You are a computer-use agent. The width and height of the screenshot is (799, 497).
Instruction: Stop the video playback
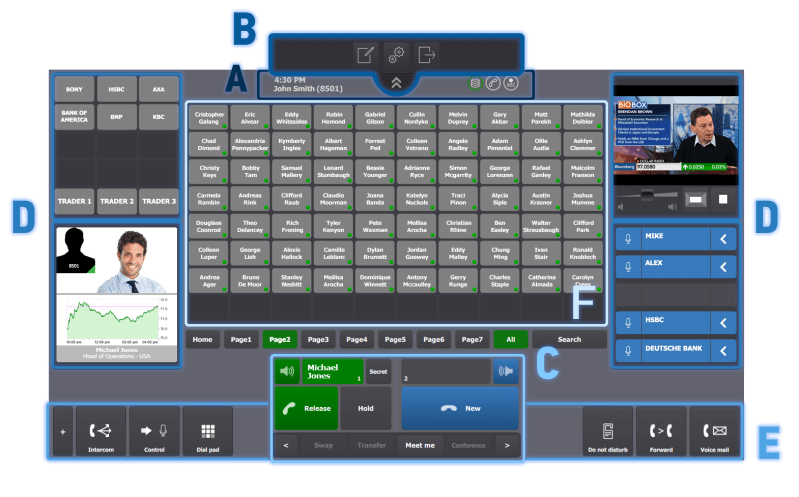click(723, 199)
